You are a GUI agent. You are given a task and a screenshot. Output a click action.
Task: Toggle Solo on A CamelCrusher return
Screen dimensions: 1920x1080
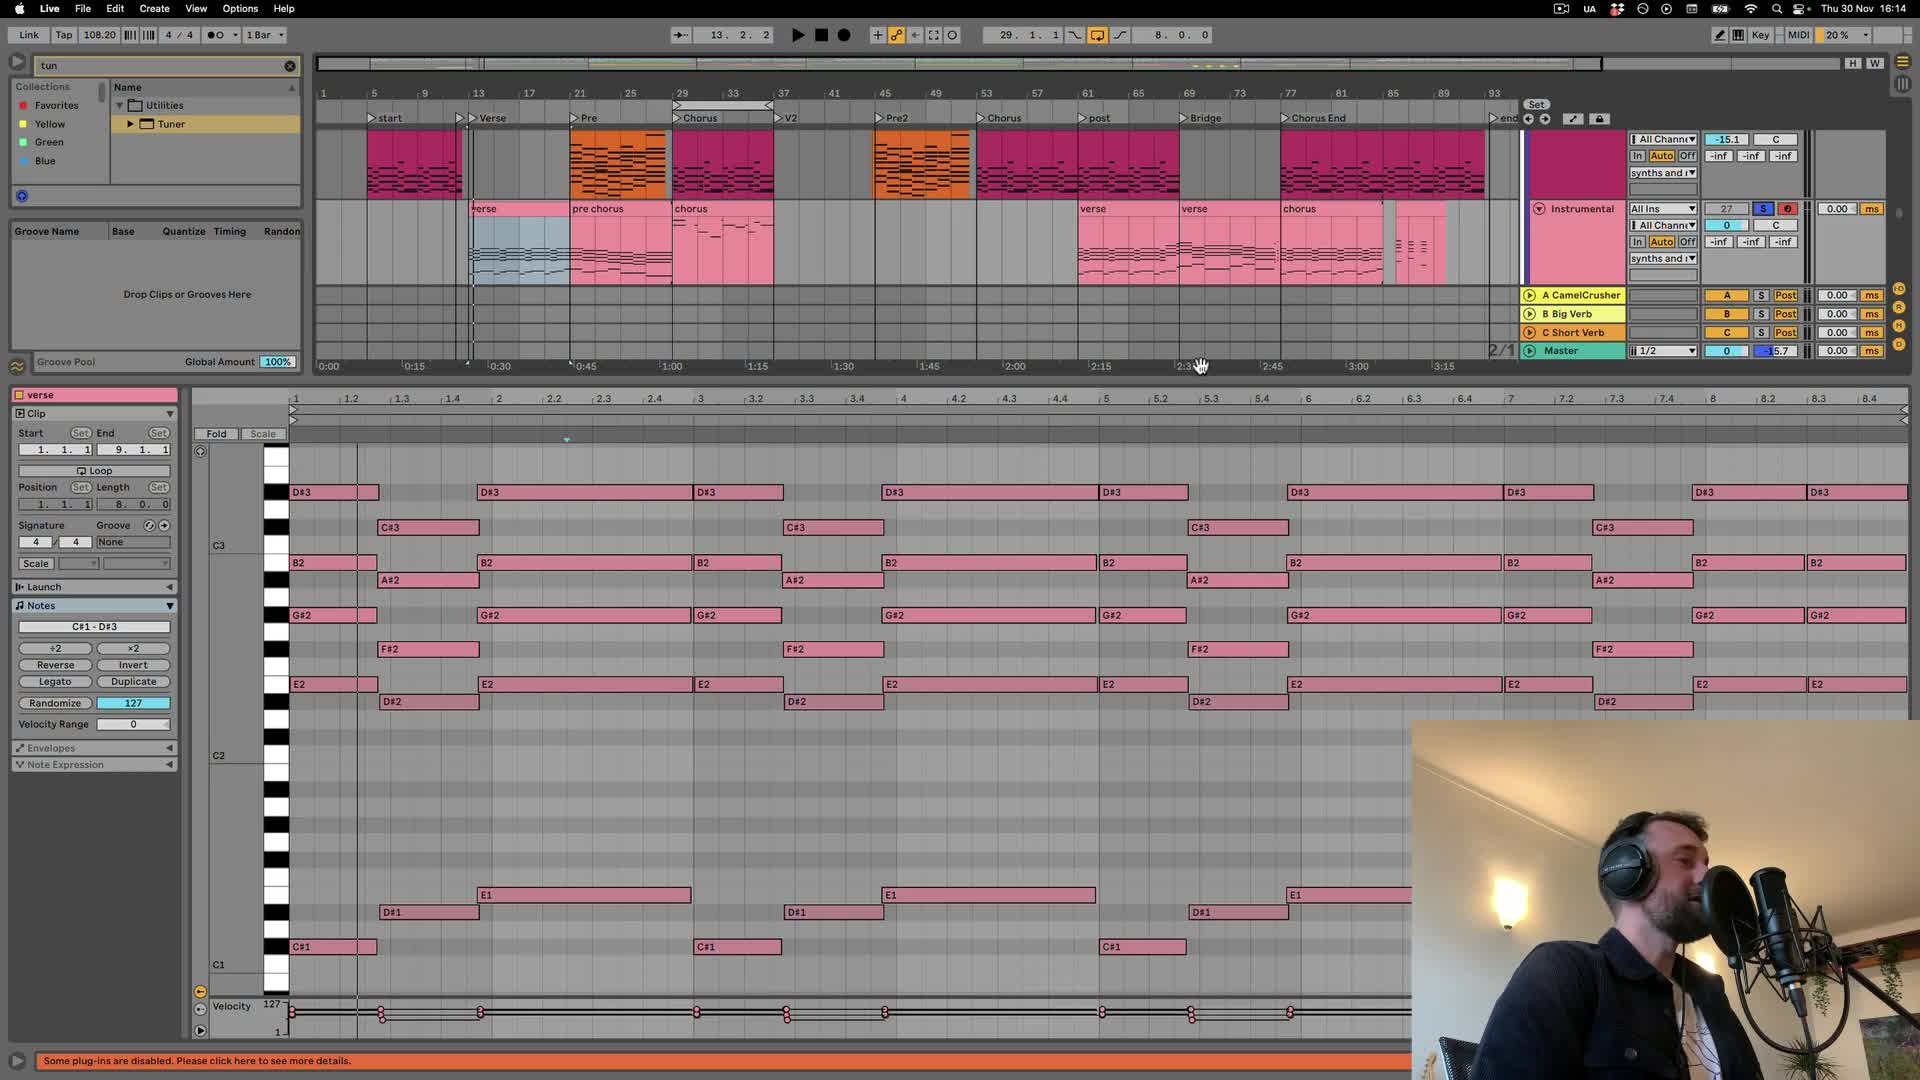1761,296
